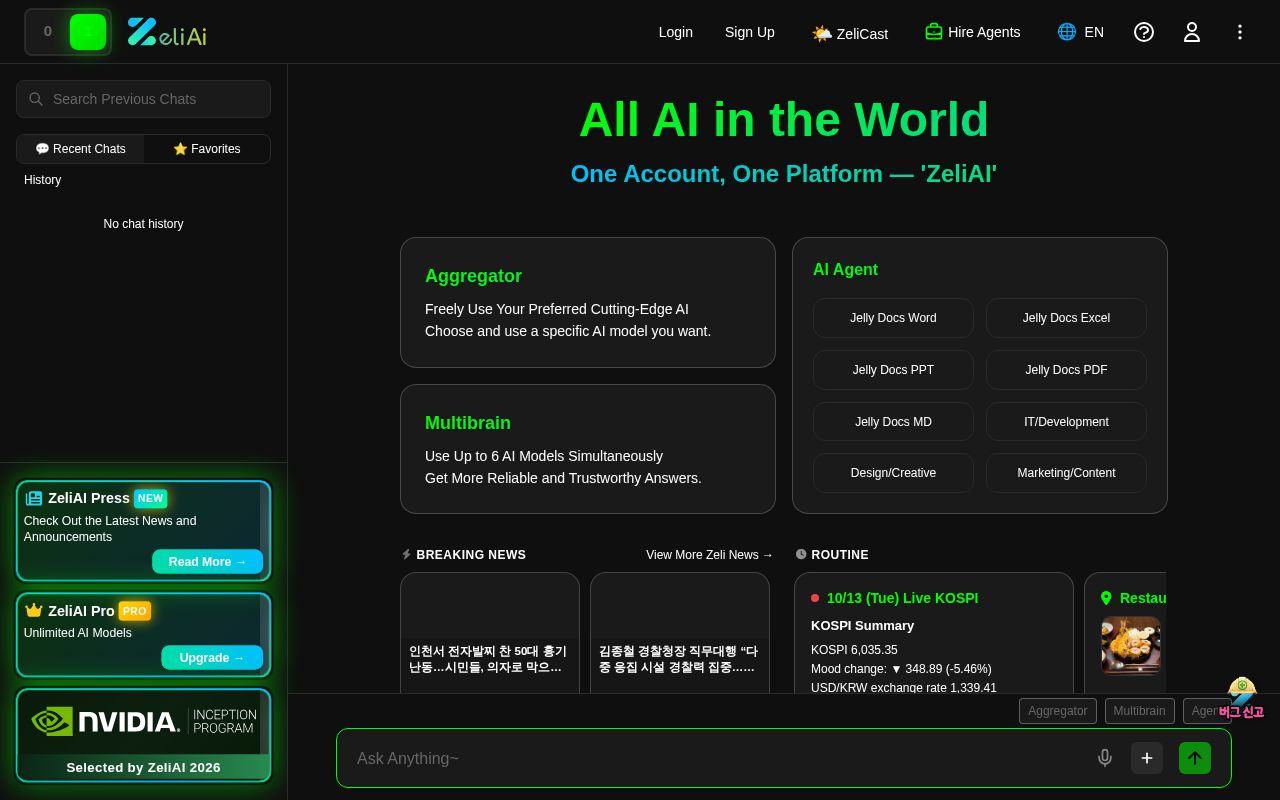Open the EN language selector

pyautogui.click(x=1081, y=32)
